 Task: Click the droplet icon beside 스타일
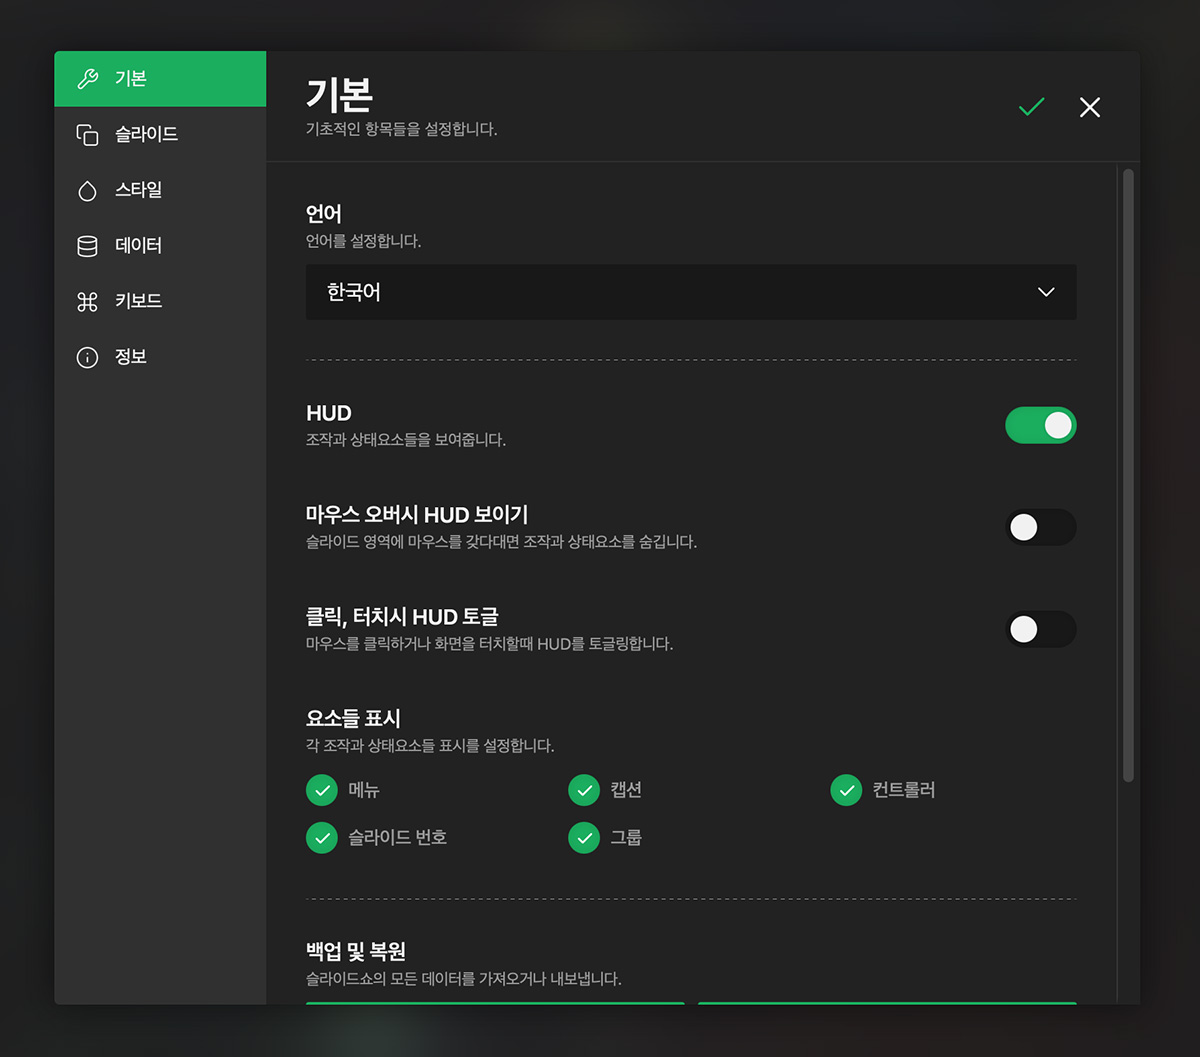(88, 191)
